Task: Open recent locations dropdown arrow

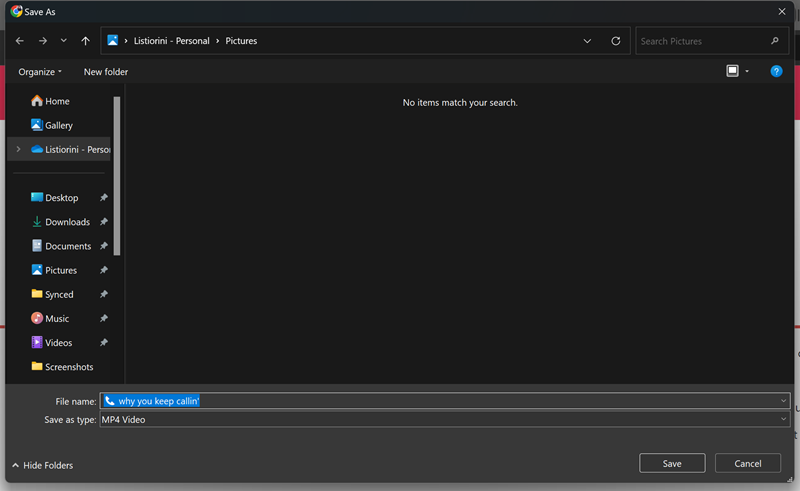Action: (64, 41)
